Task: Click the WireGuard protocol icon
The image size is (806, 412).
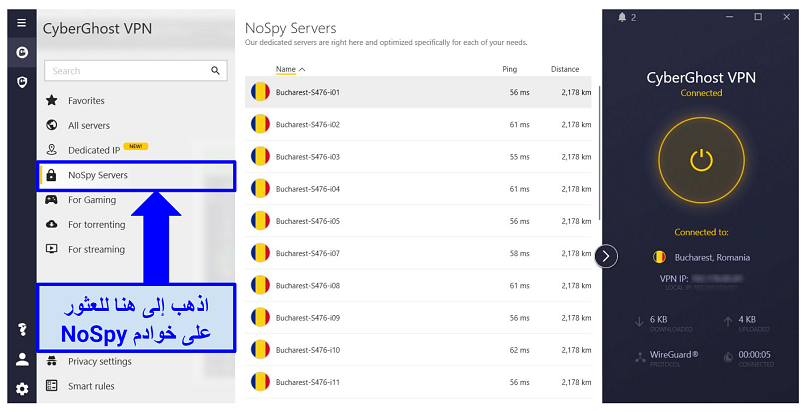Action: [x=640, y=358]
